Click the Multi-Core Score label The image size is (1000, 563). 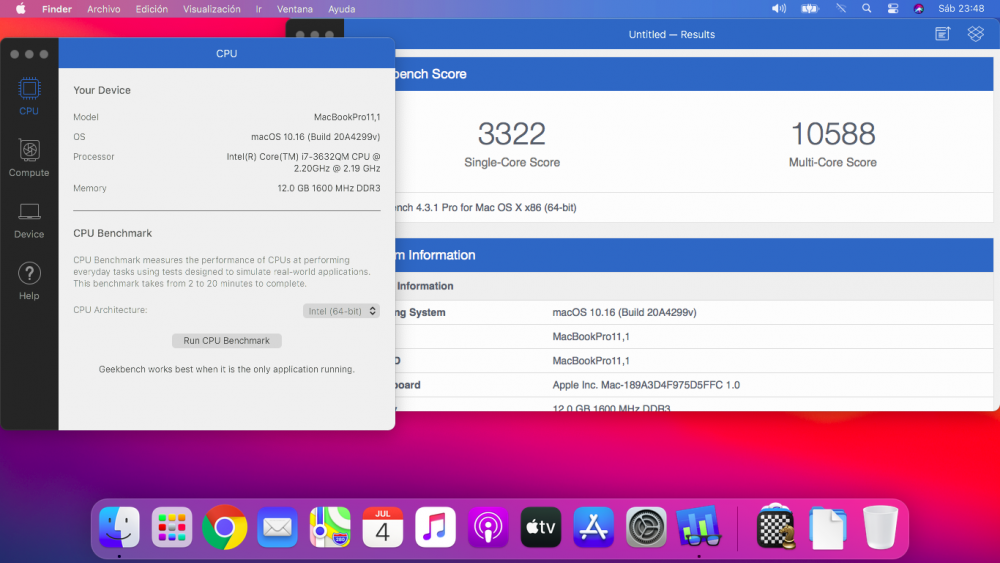click(x=832, y=163)
